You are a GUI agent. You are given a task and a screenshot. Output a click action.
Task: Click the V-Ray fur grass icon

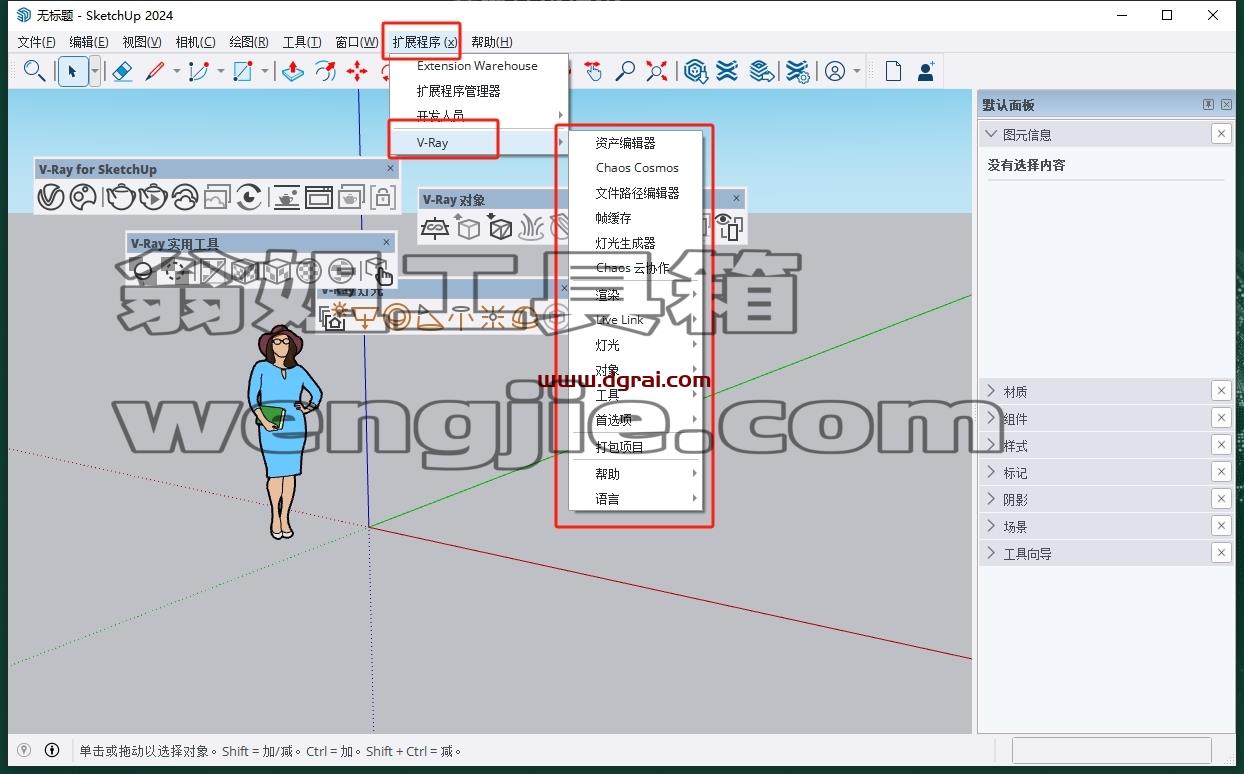click(531, 228)
